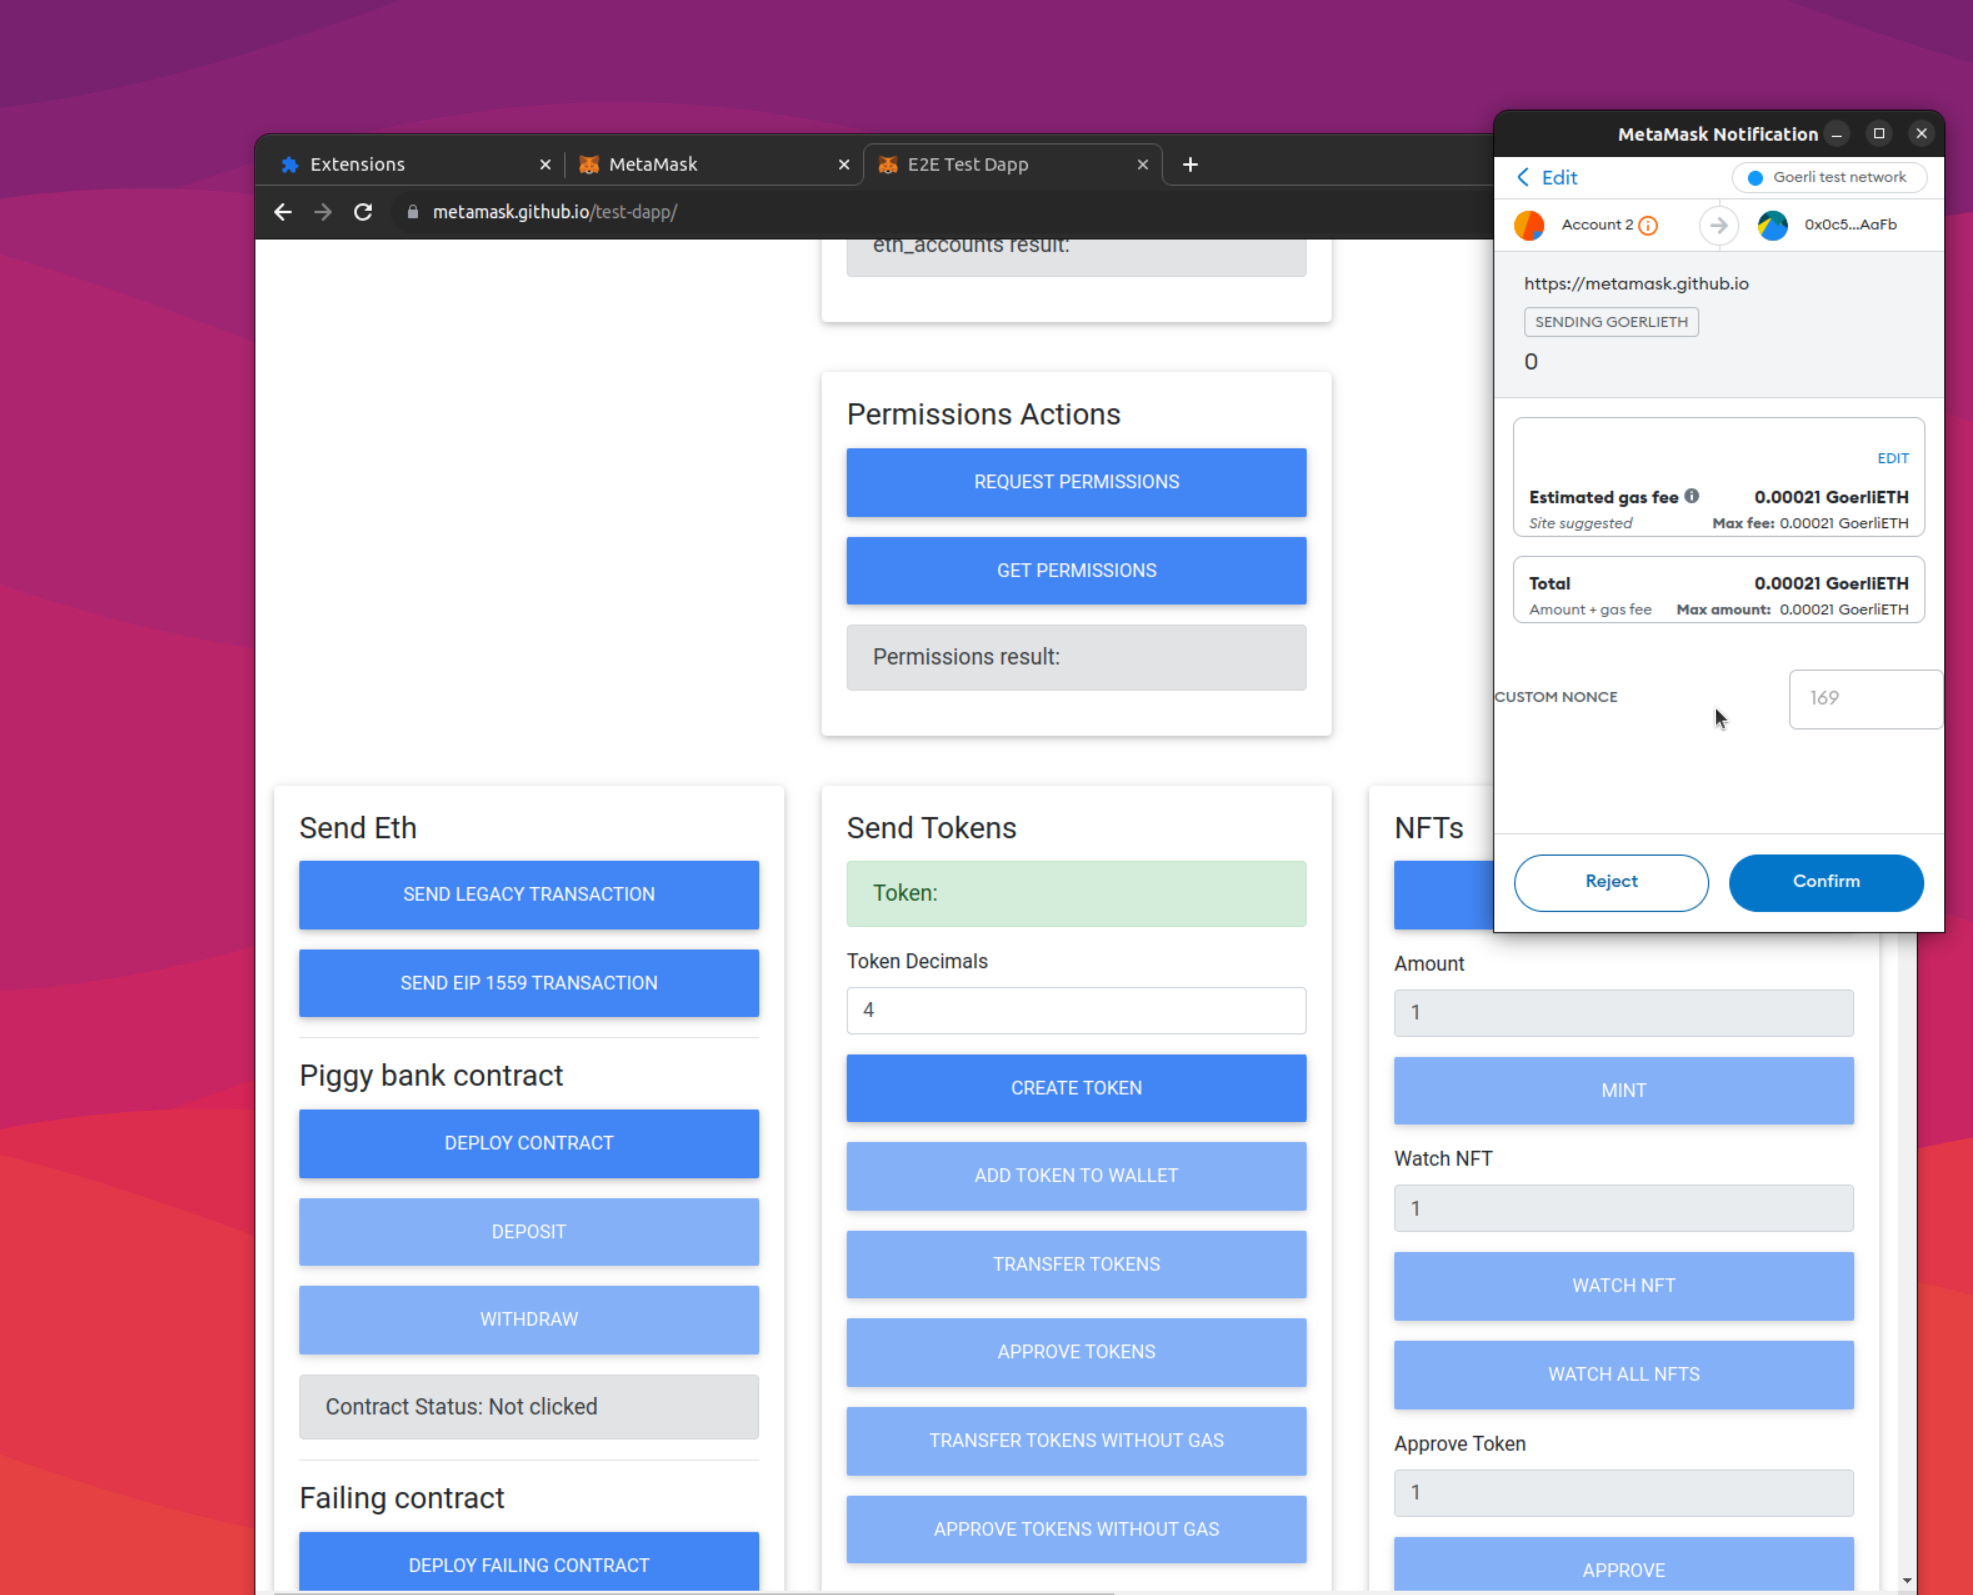Open the Goerli test network selector
Screen dimensions: 1973x1595
point(1828,177)
